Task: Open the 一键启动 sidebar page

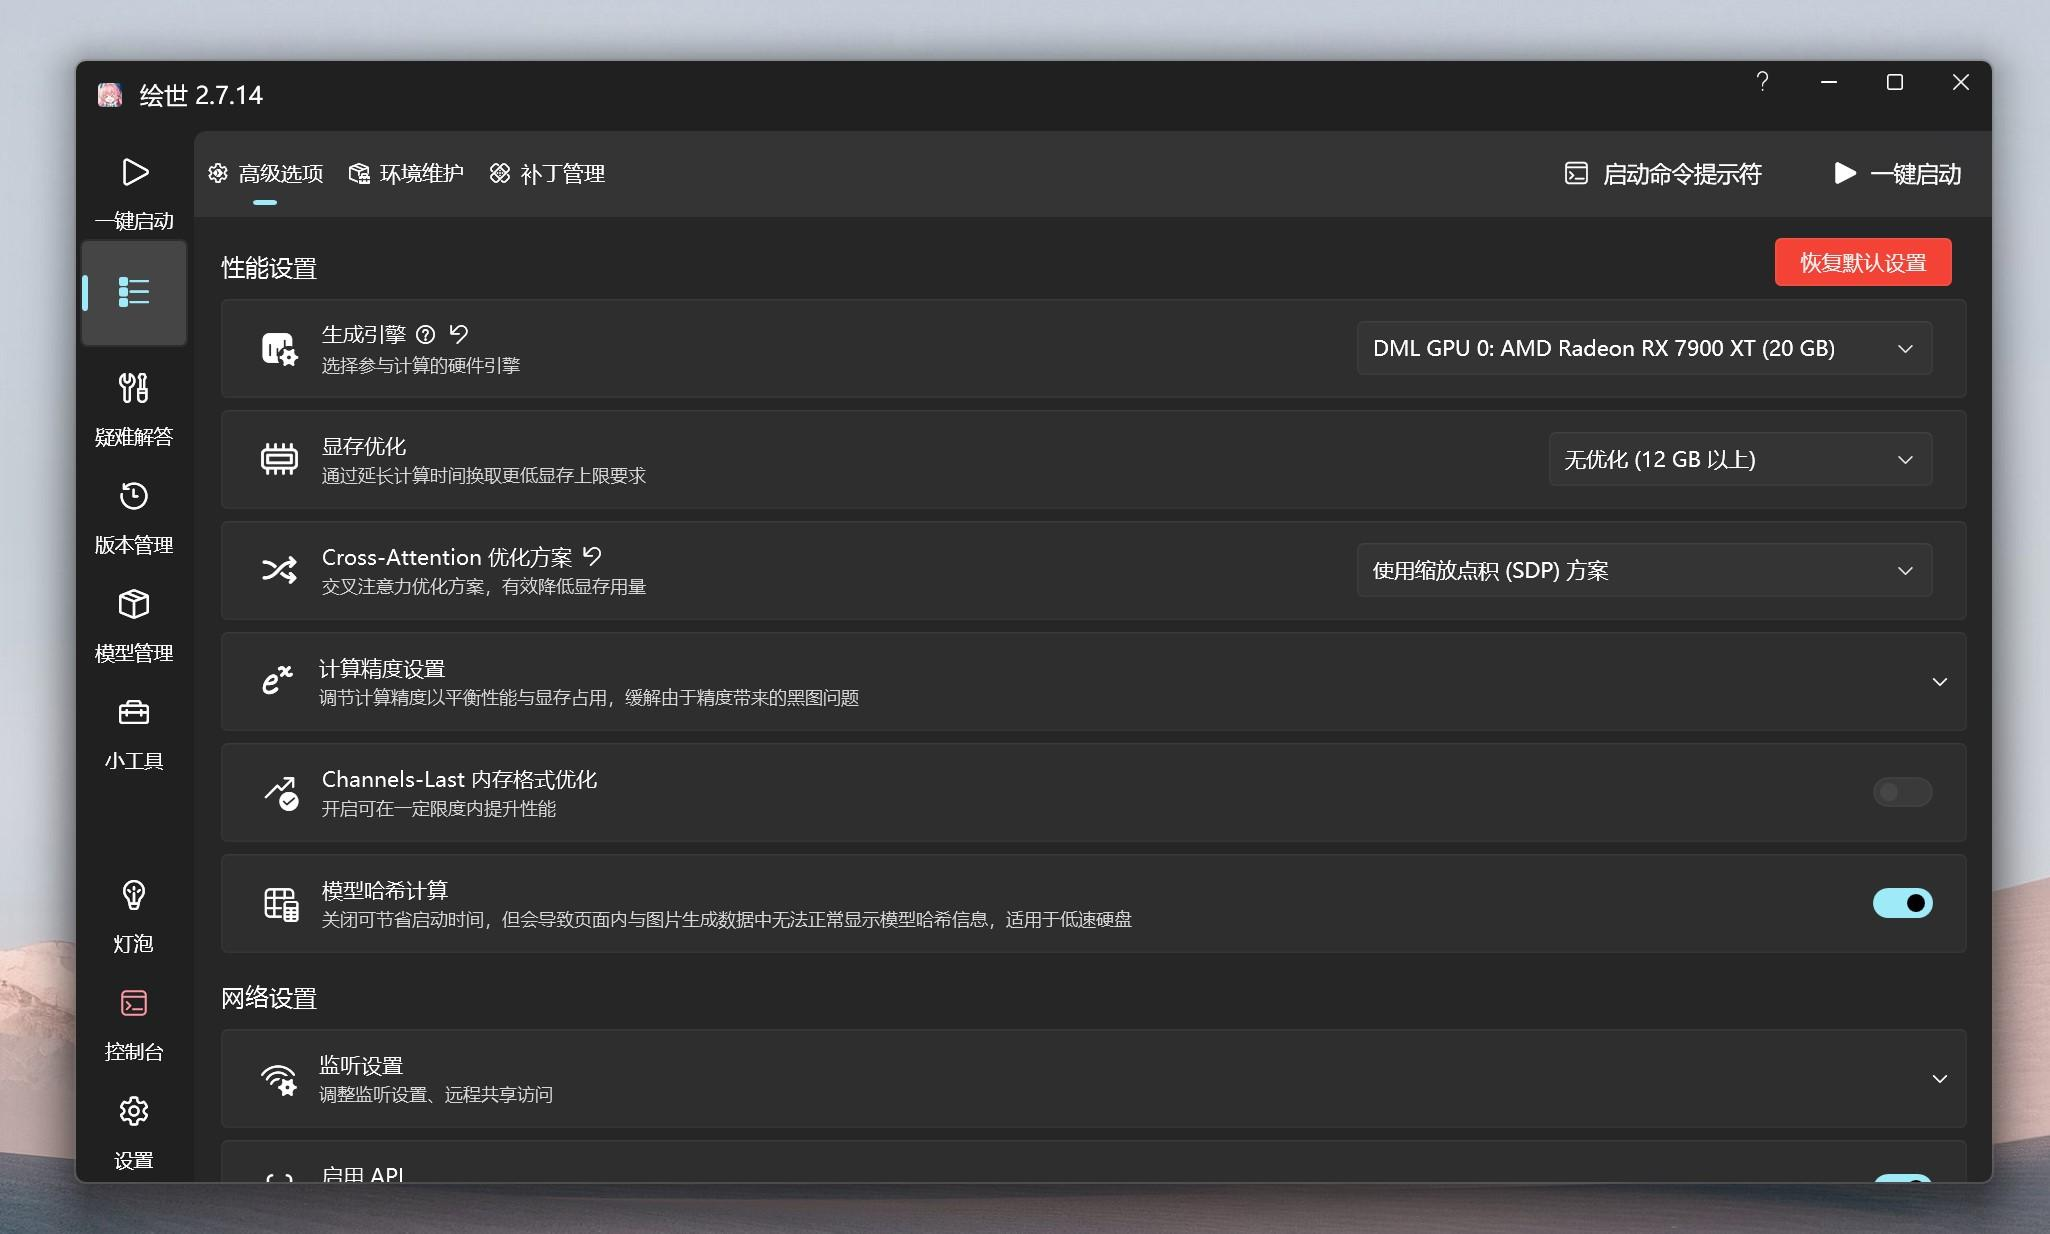Action: [x=134, y=191]
